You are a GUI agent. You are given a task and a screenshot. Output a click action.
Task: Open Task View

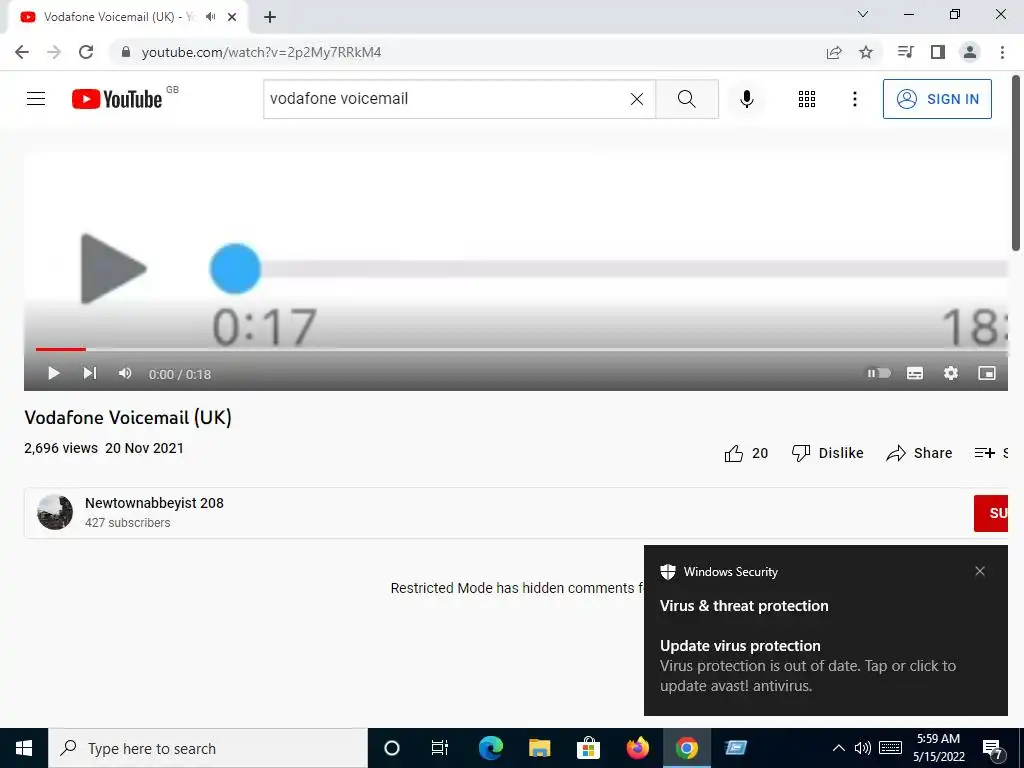pos(440,748)
